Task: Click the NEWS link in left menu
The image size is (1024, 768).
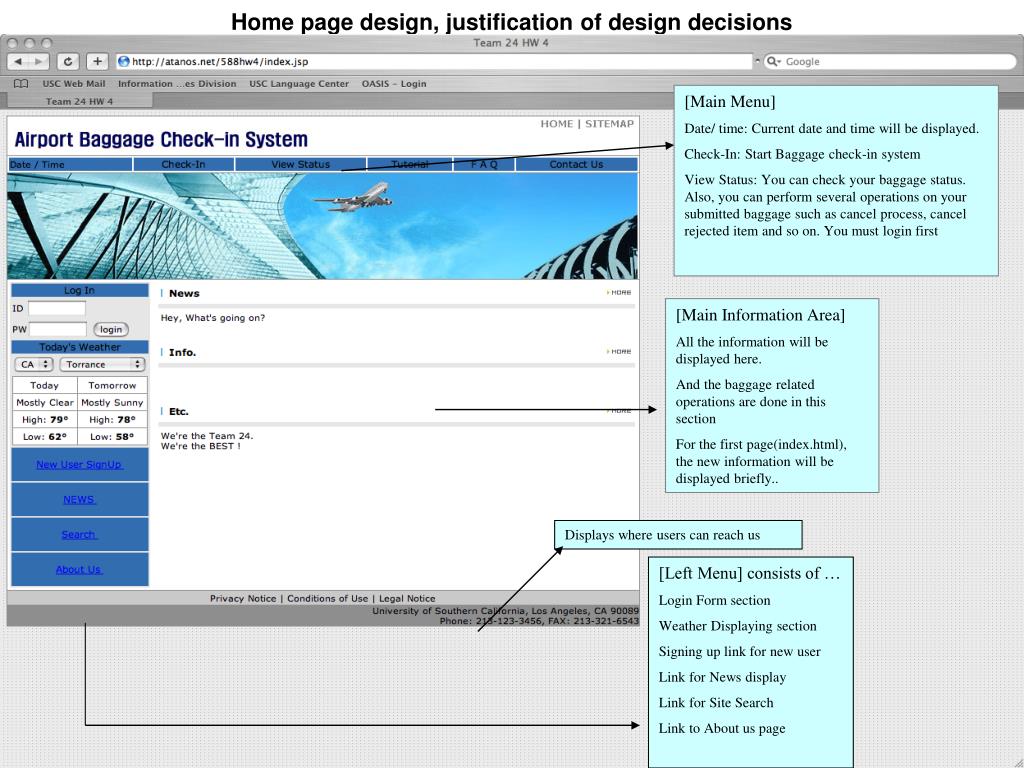Action: [x=80, y=500]
